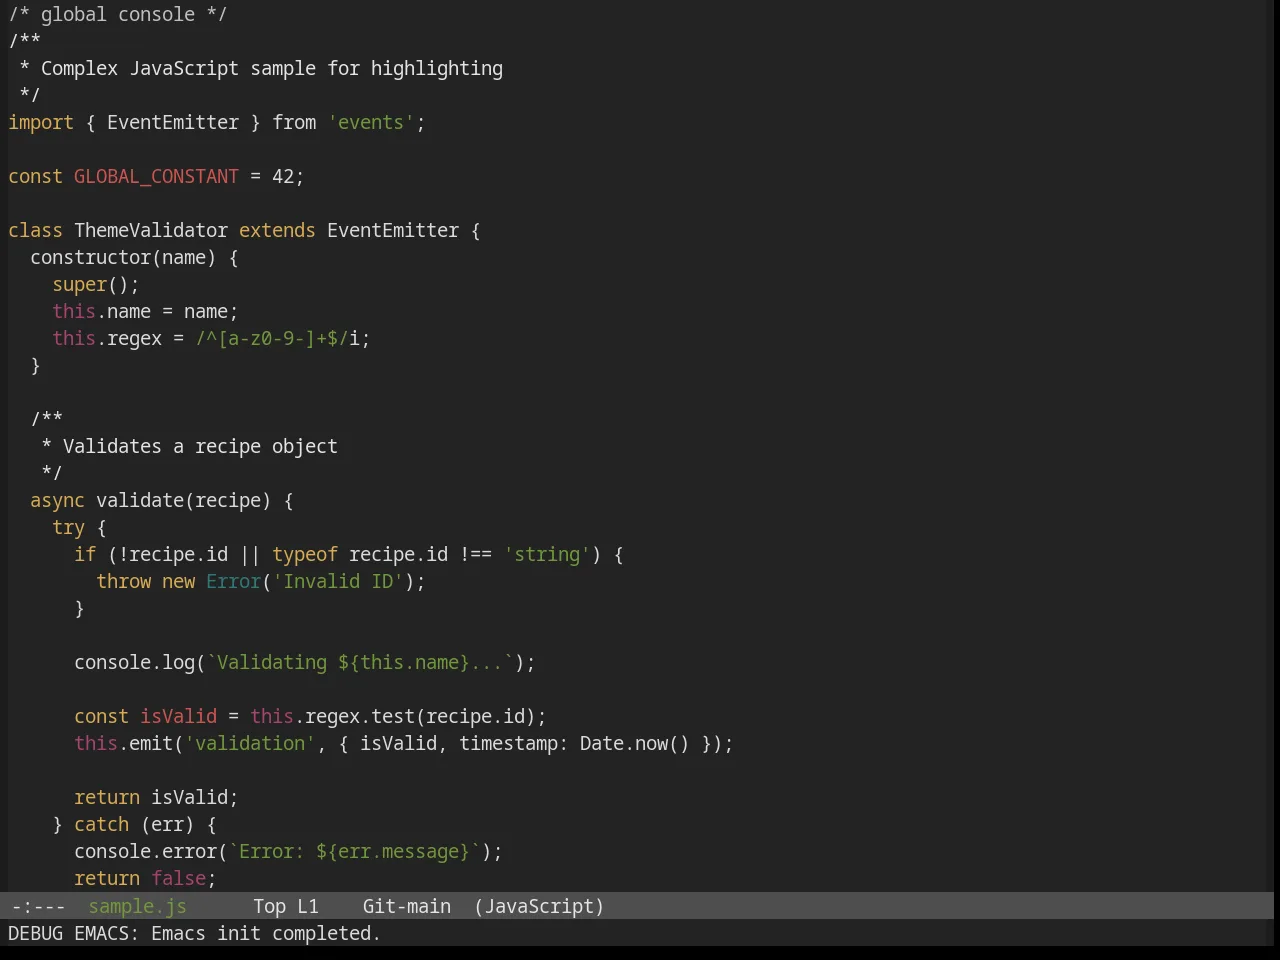Click 'Validates a recipe object' comment
This screenshot has width=1280, height=960.
200,447
